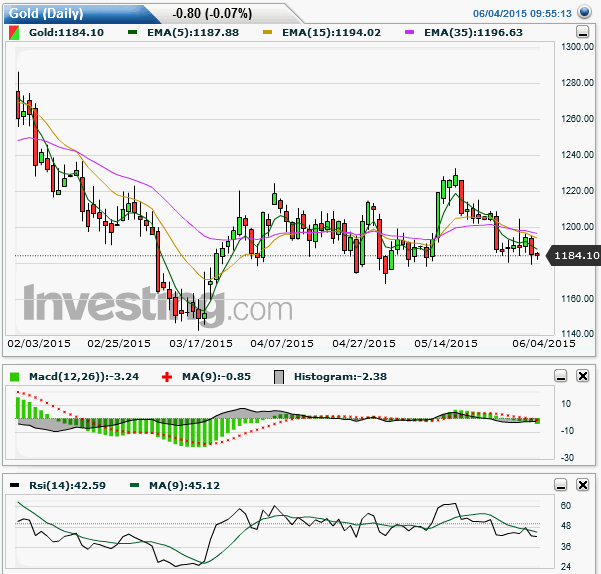Click the 1160.00 price axis label
This screenshot has width=601, height=574.
pyautogui.click(x=577, y=298)
